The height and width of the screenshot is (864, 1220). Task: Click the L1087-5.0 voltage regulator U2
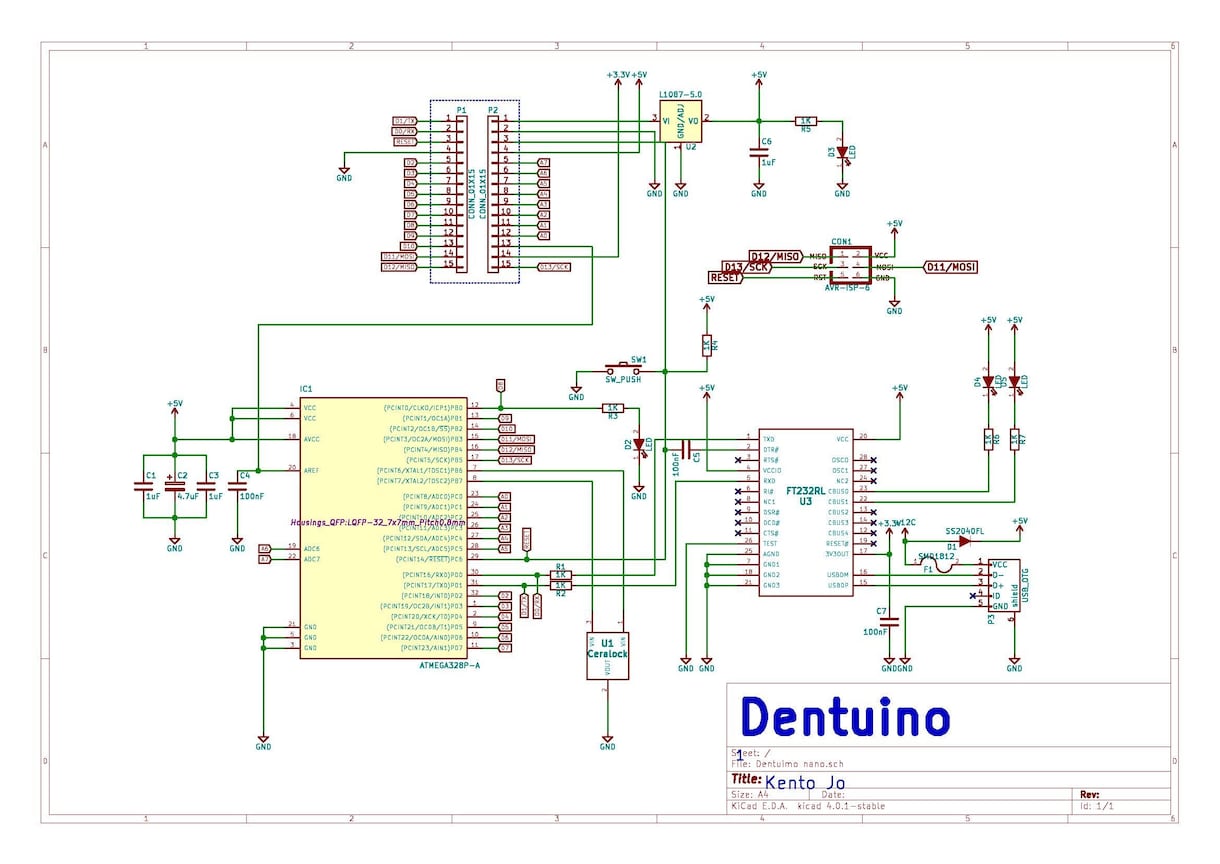coord(680,121)
